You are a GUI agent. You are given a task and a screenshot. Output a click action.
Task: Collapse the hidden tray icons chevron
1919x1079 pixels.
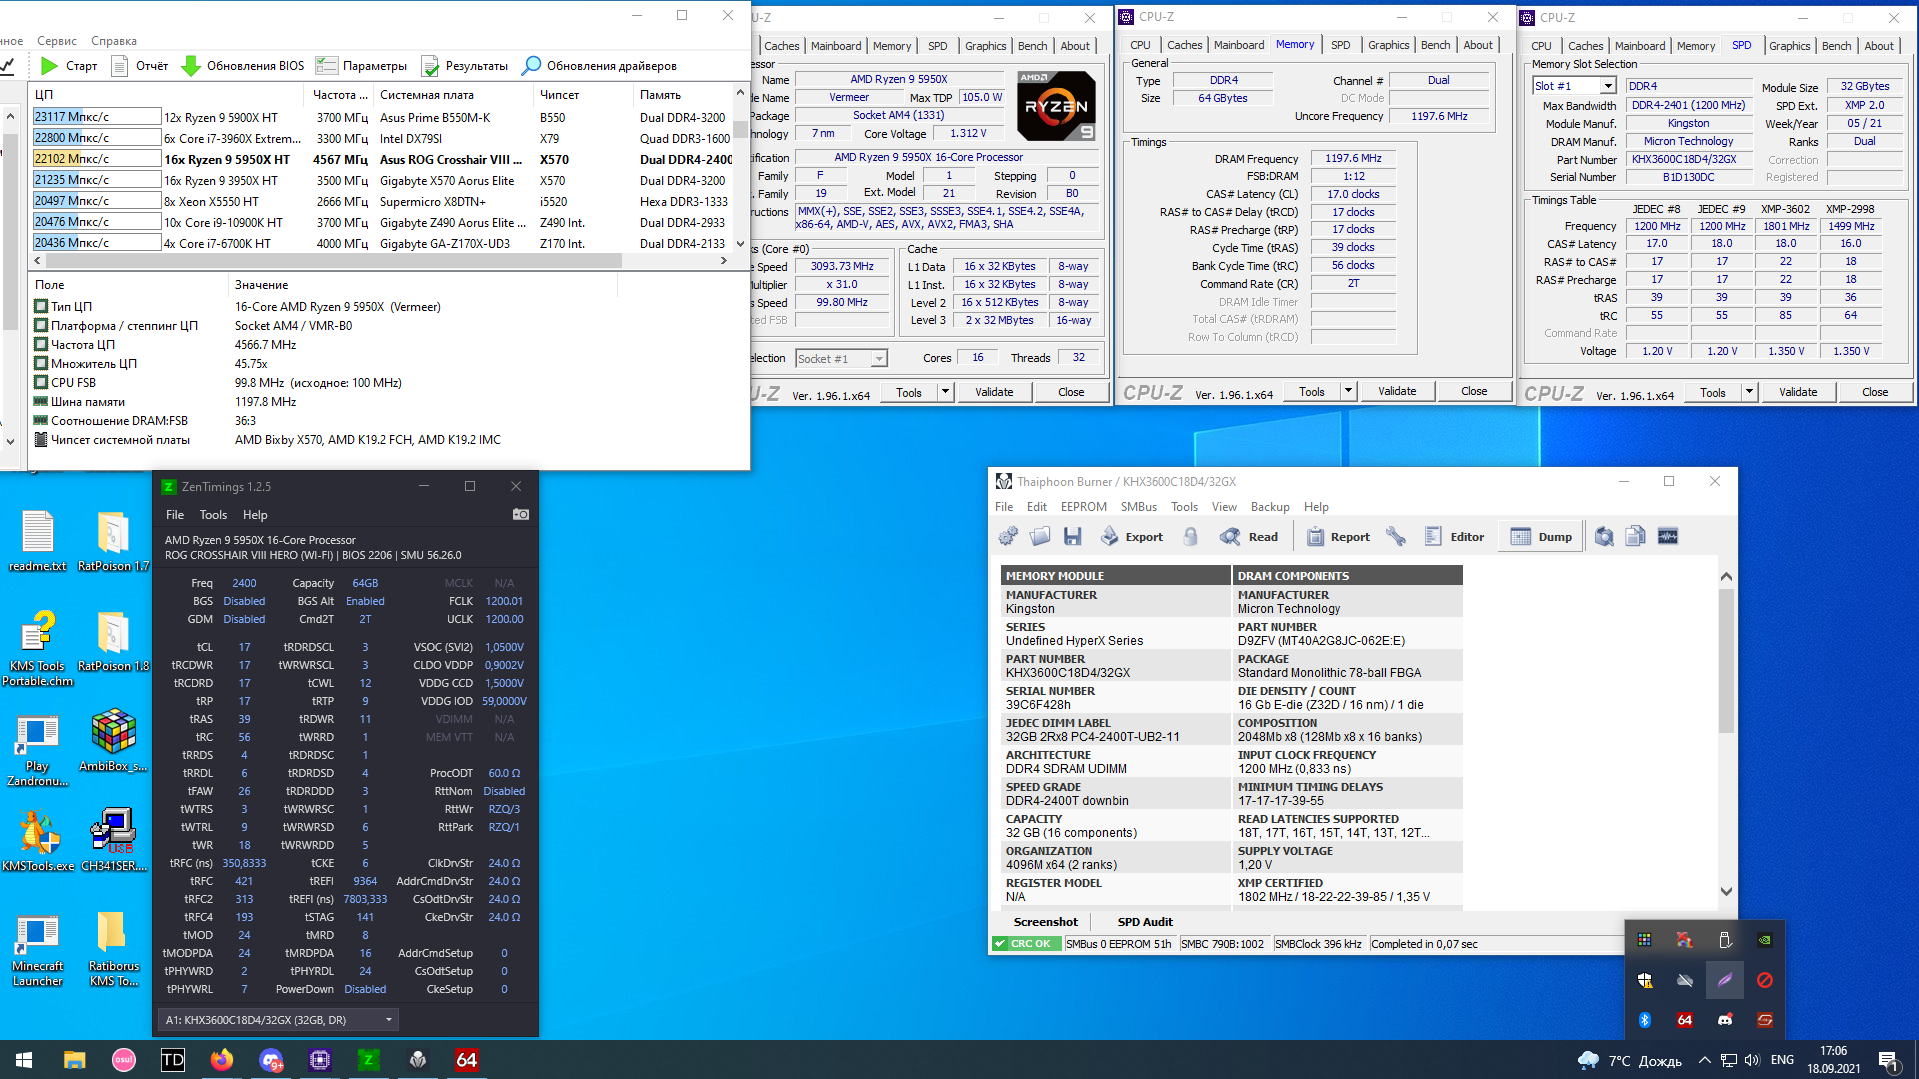click(x=1705, y=1060)
